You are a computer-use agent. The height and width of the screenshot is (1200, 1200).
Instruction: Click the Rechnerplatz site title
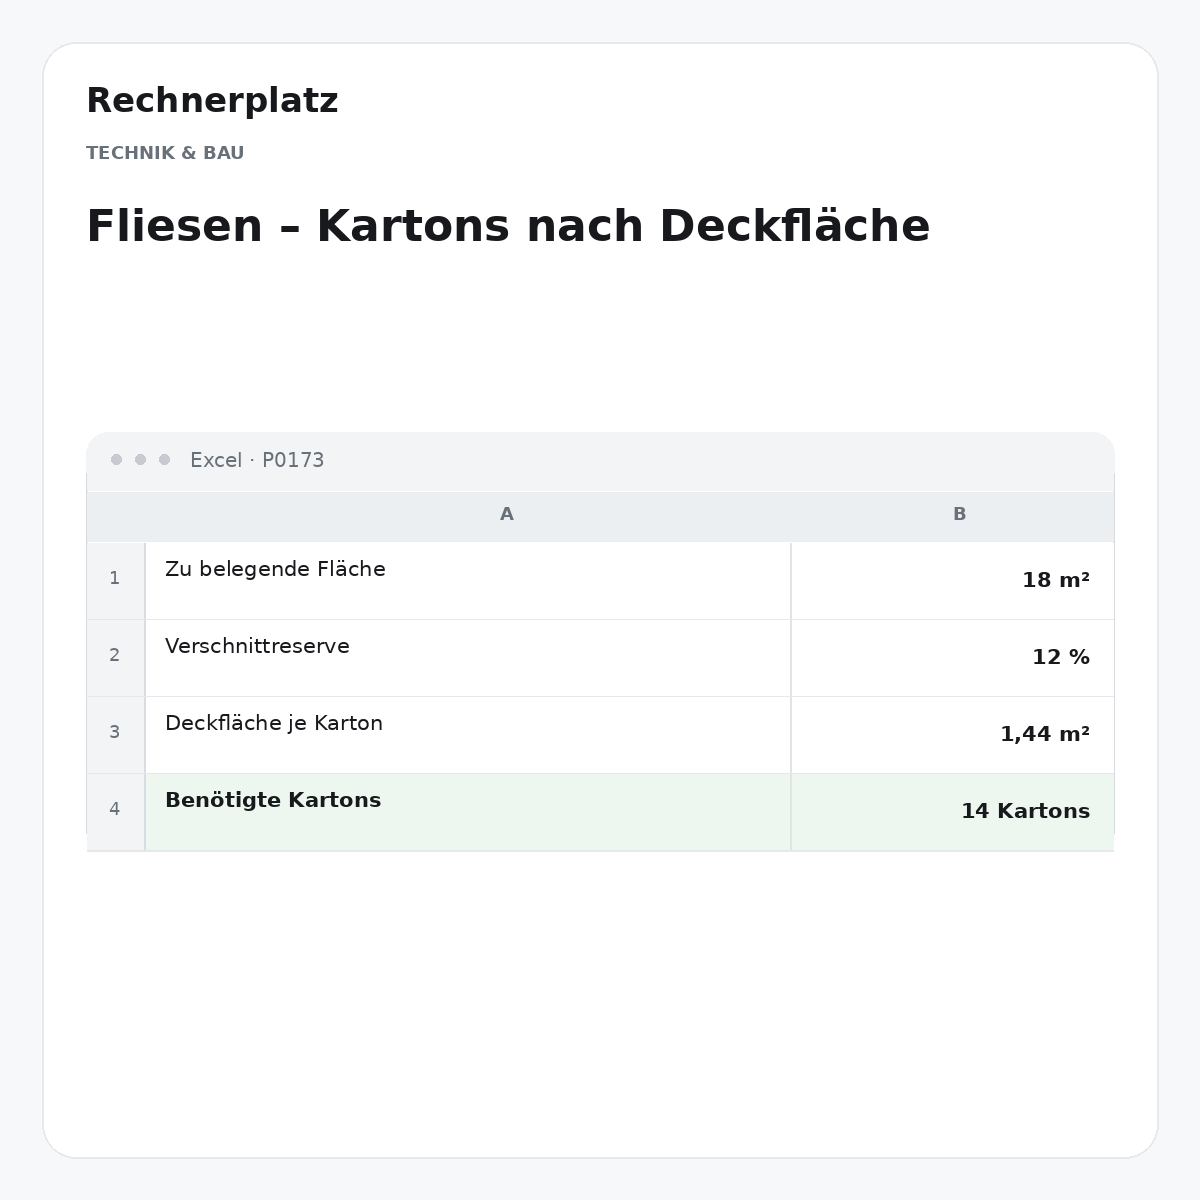(x=212, y=101)
